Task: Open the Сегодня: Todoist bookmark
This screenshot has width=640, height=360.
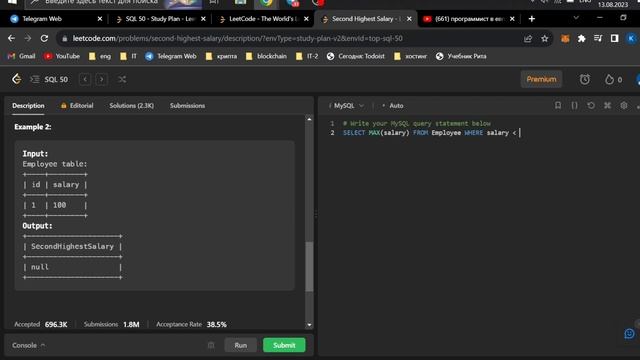Action: click(356, 56)
